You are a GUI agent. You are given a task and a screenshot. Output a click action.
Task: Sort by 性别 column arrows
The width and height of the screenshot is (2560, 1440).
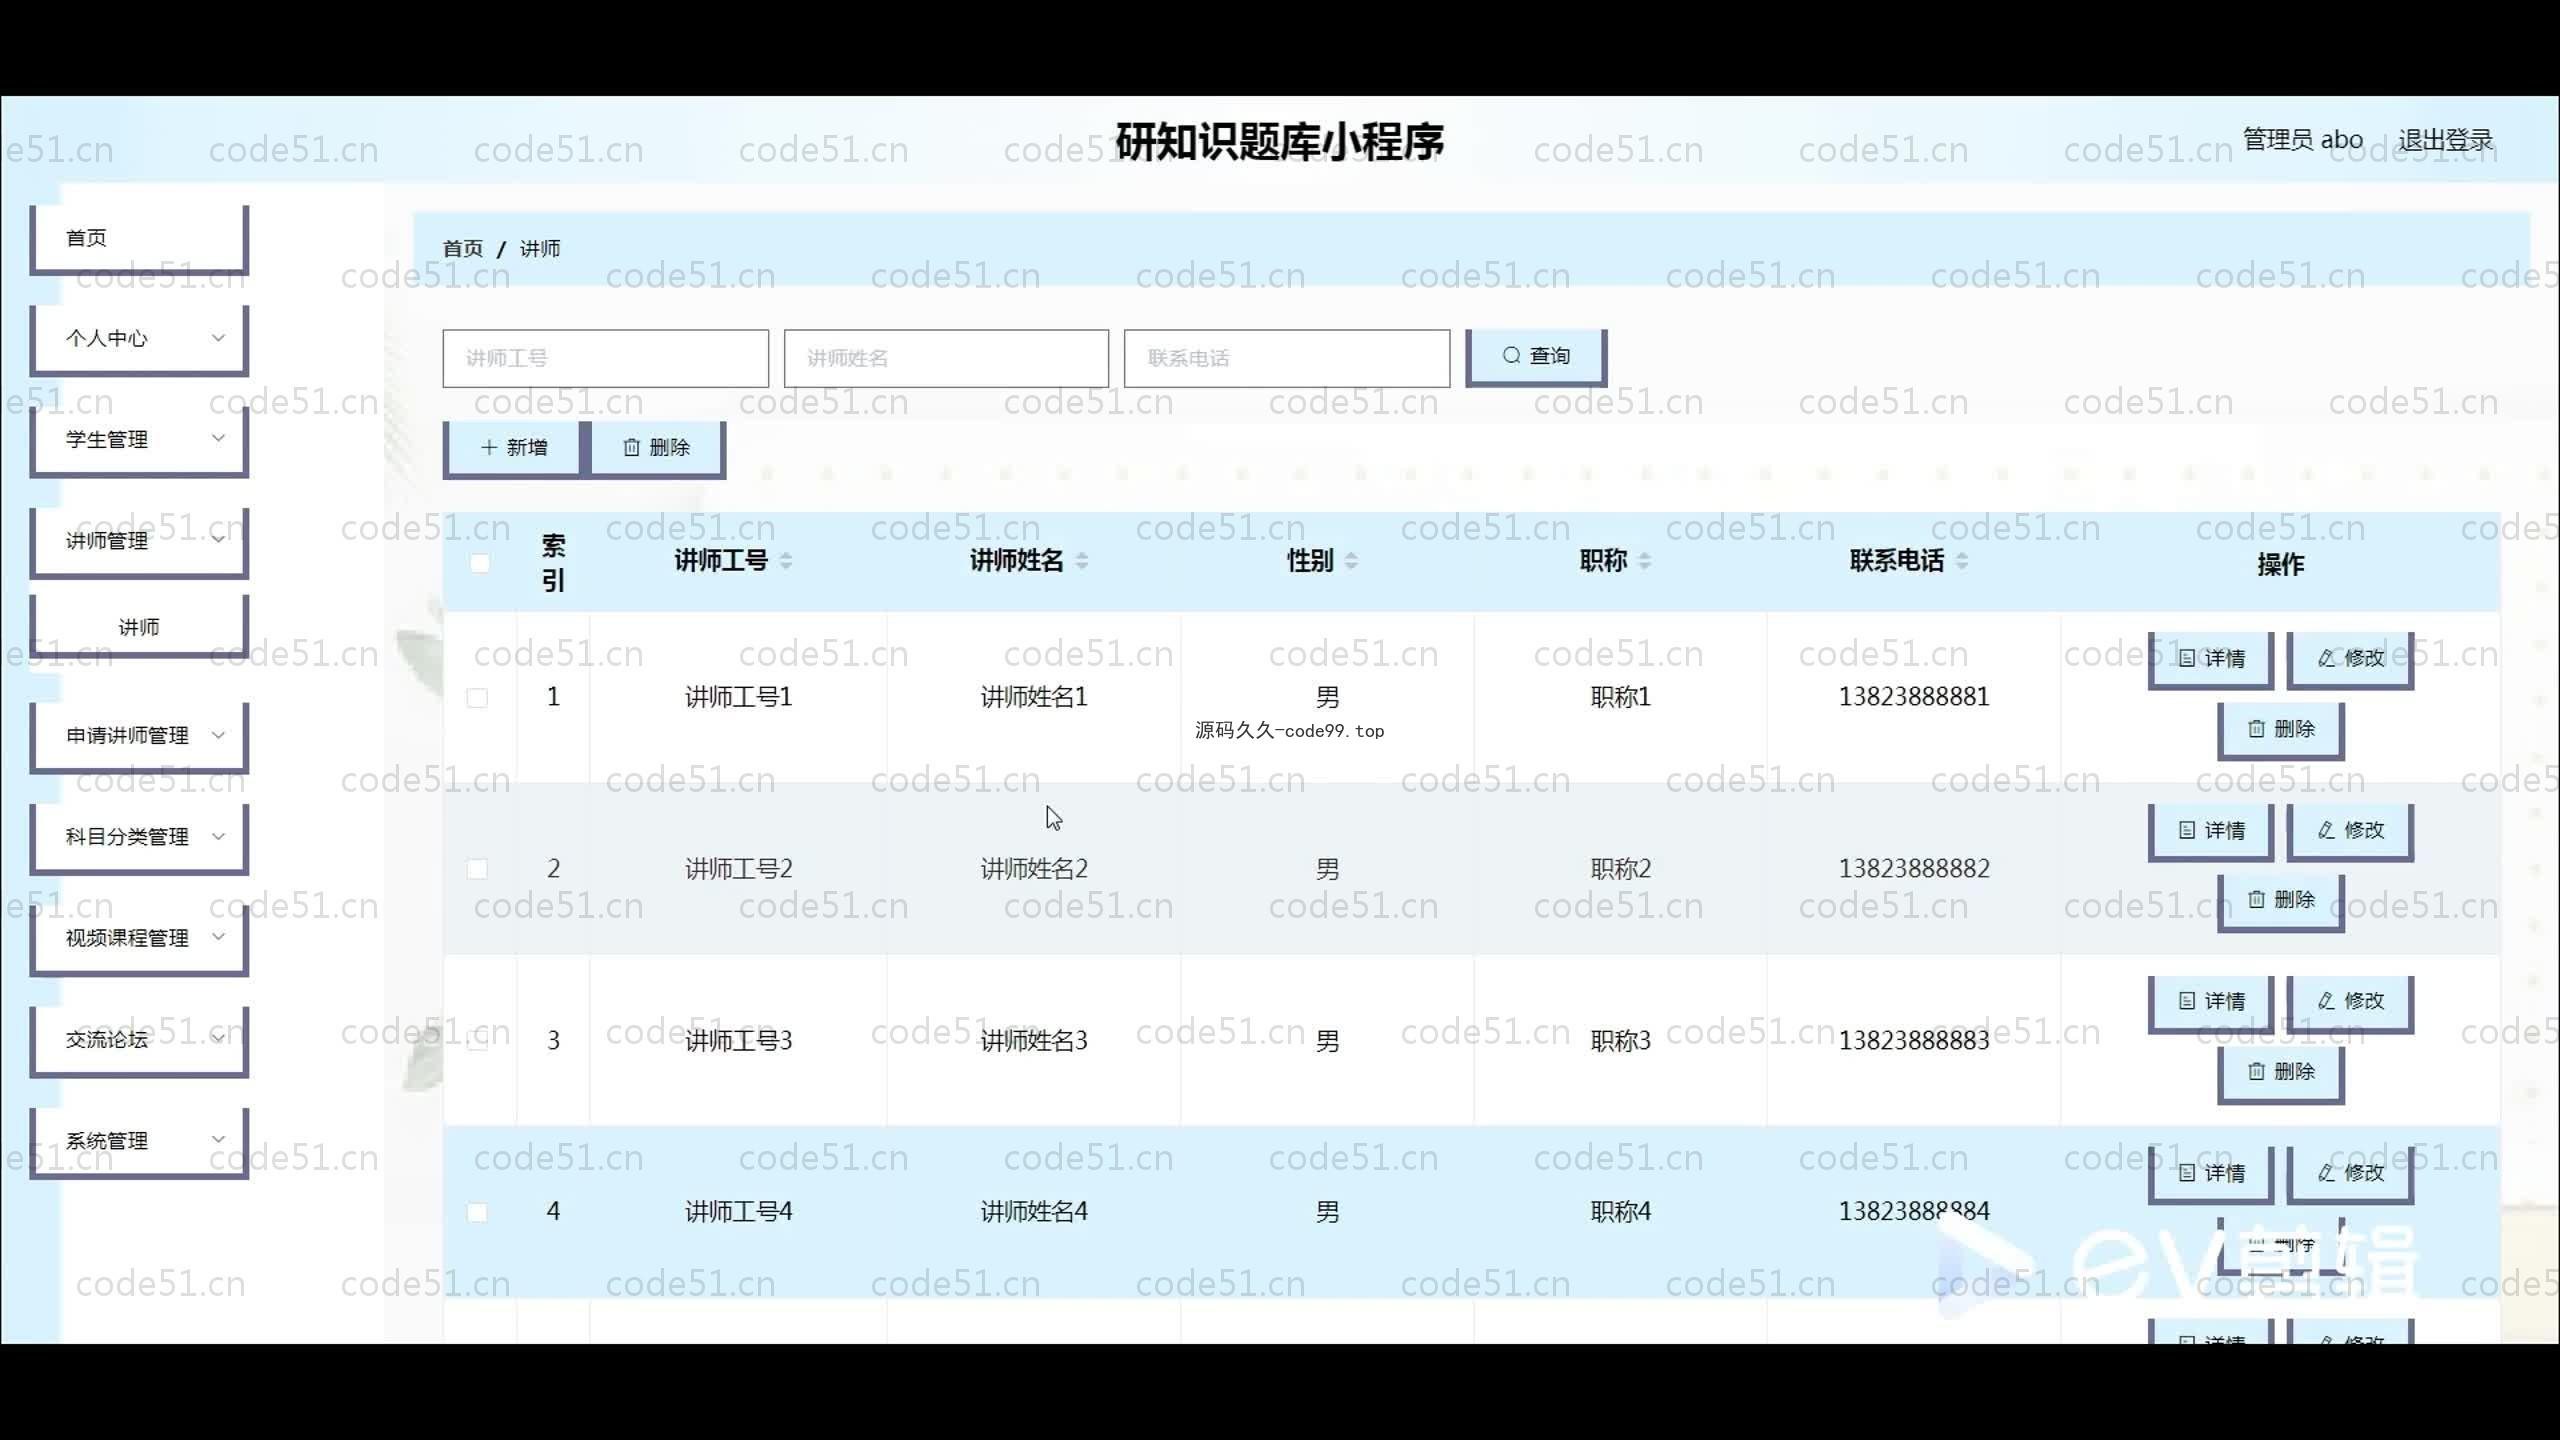point(1351,561)
